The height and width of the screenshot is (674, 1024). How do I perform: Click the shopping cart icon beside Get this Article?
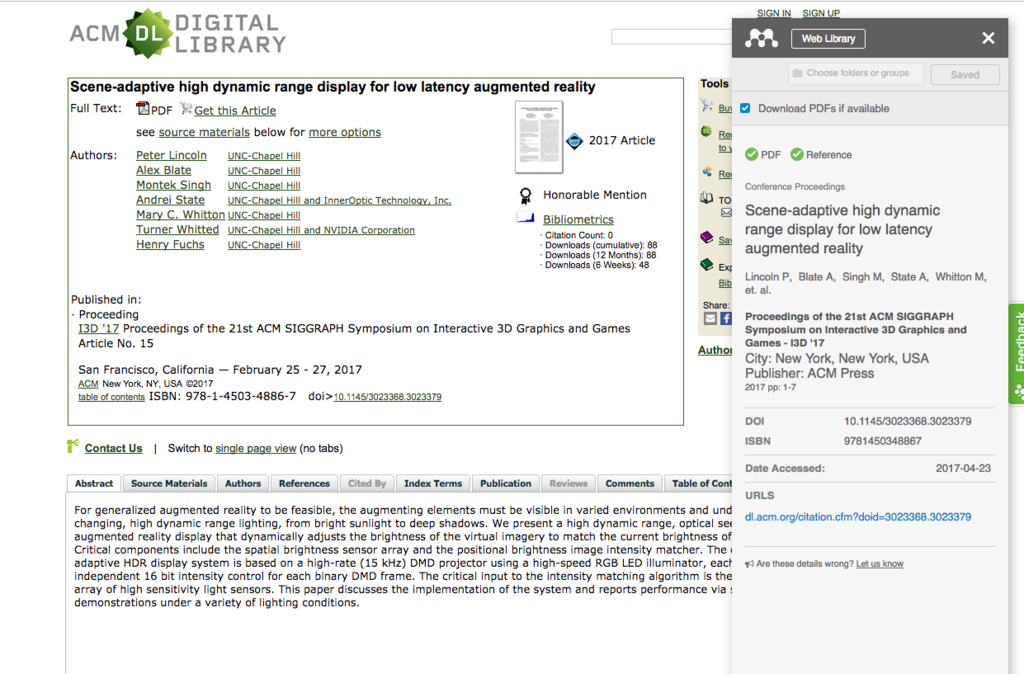[x=186, y=108]
